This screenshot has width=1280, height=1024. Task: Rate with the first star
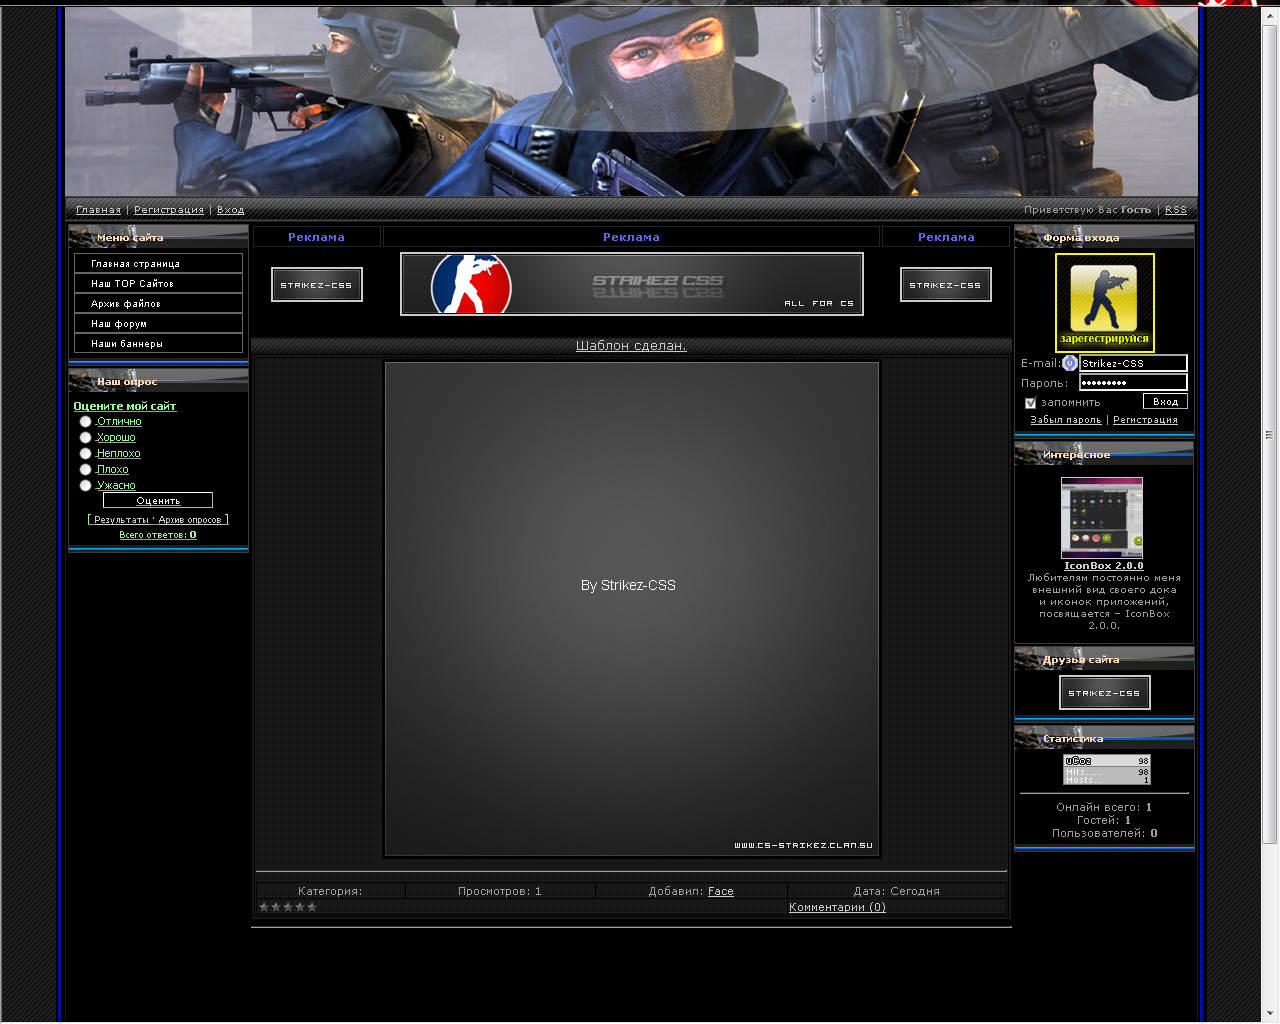(264, 907)
